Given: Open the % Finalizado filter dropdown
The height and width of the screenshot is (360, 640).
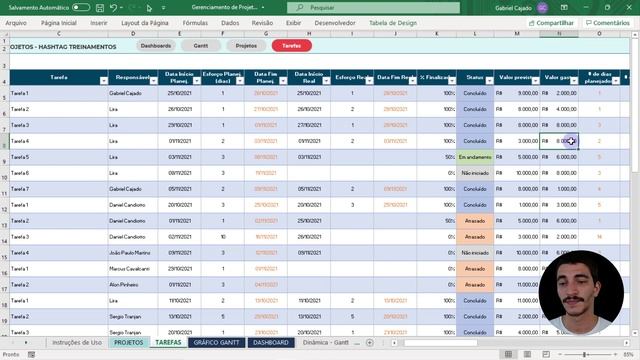Looking at the screenshot, I should click(x=451, y=81).
